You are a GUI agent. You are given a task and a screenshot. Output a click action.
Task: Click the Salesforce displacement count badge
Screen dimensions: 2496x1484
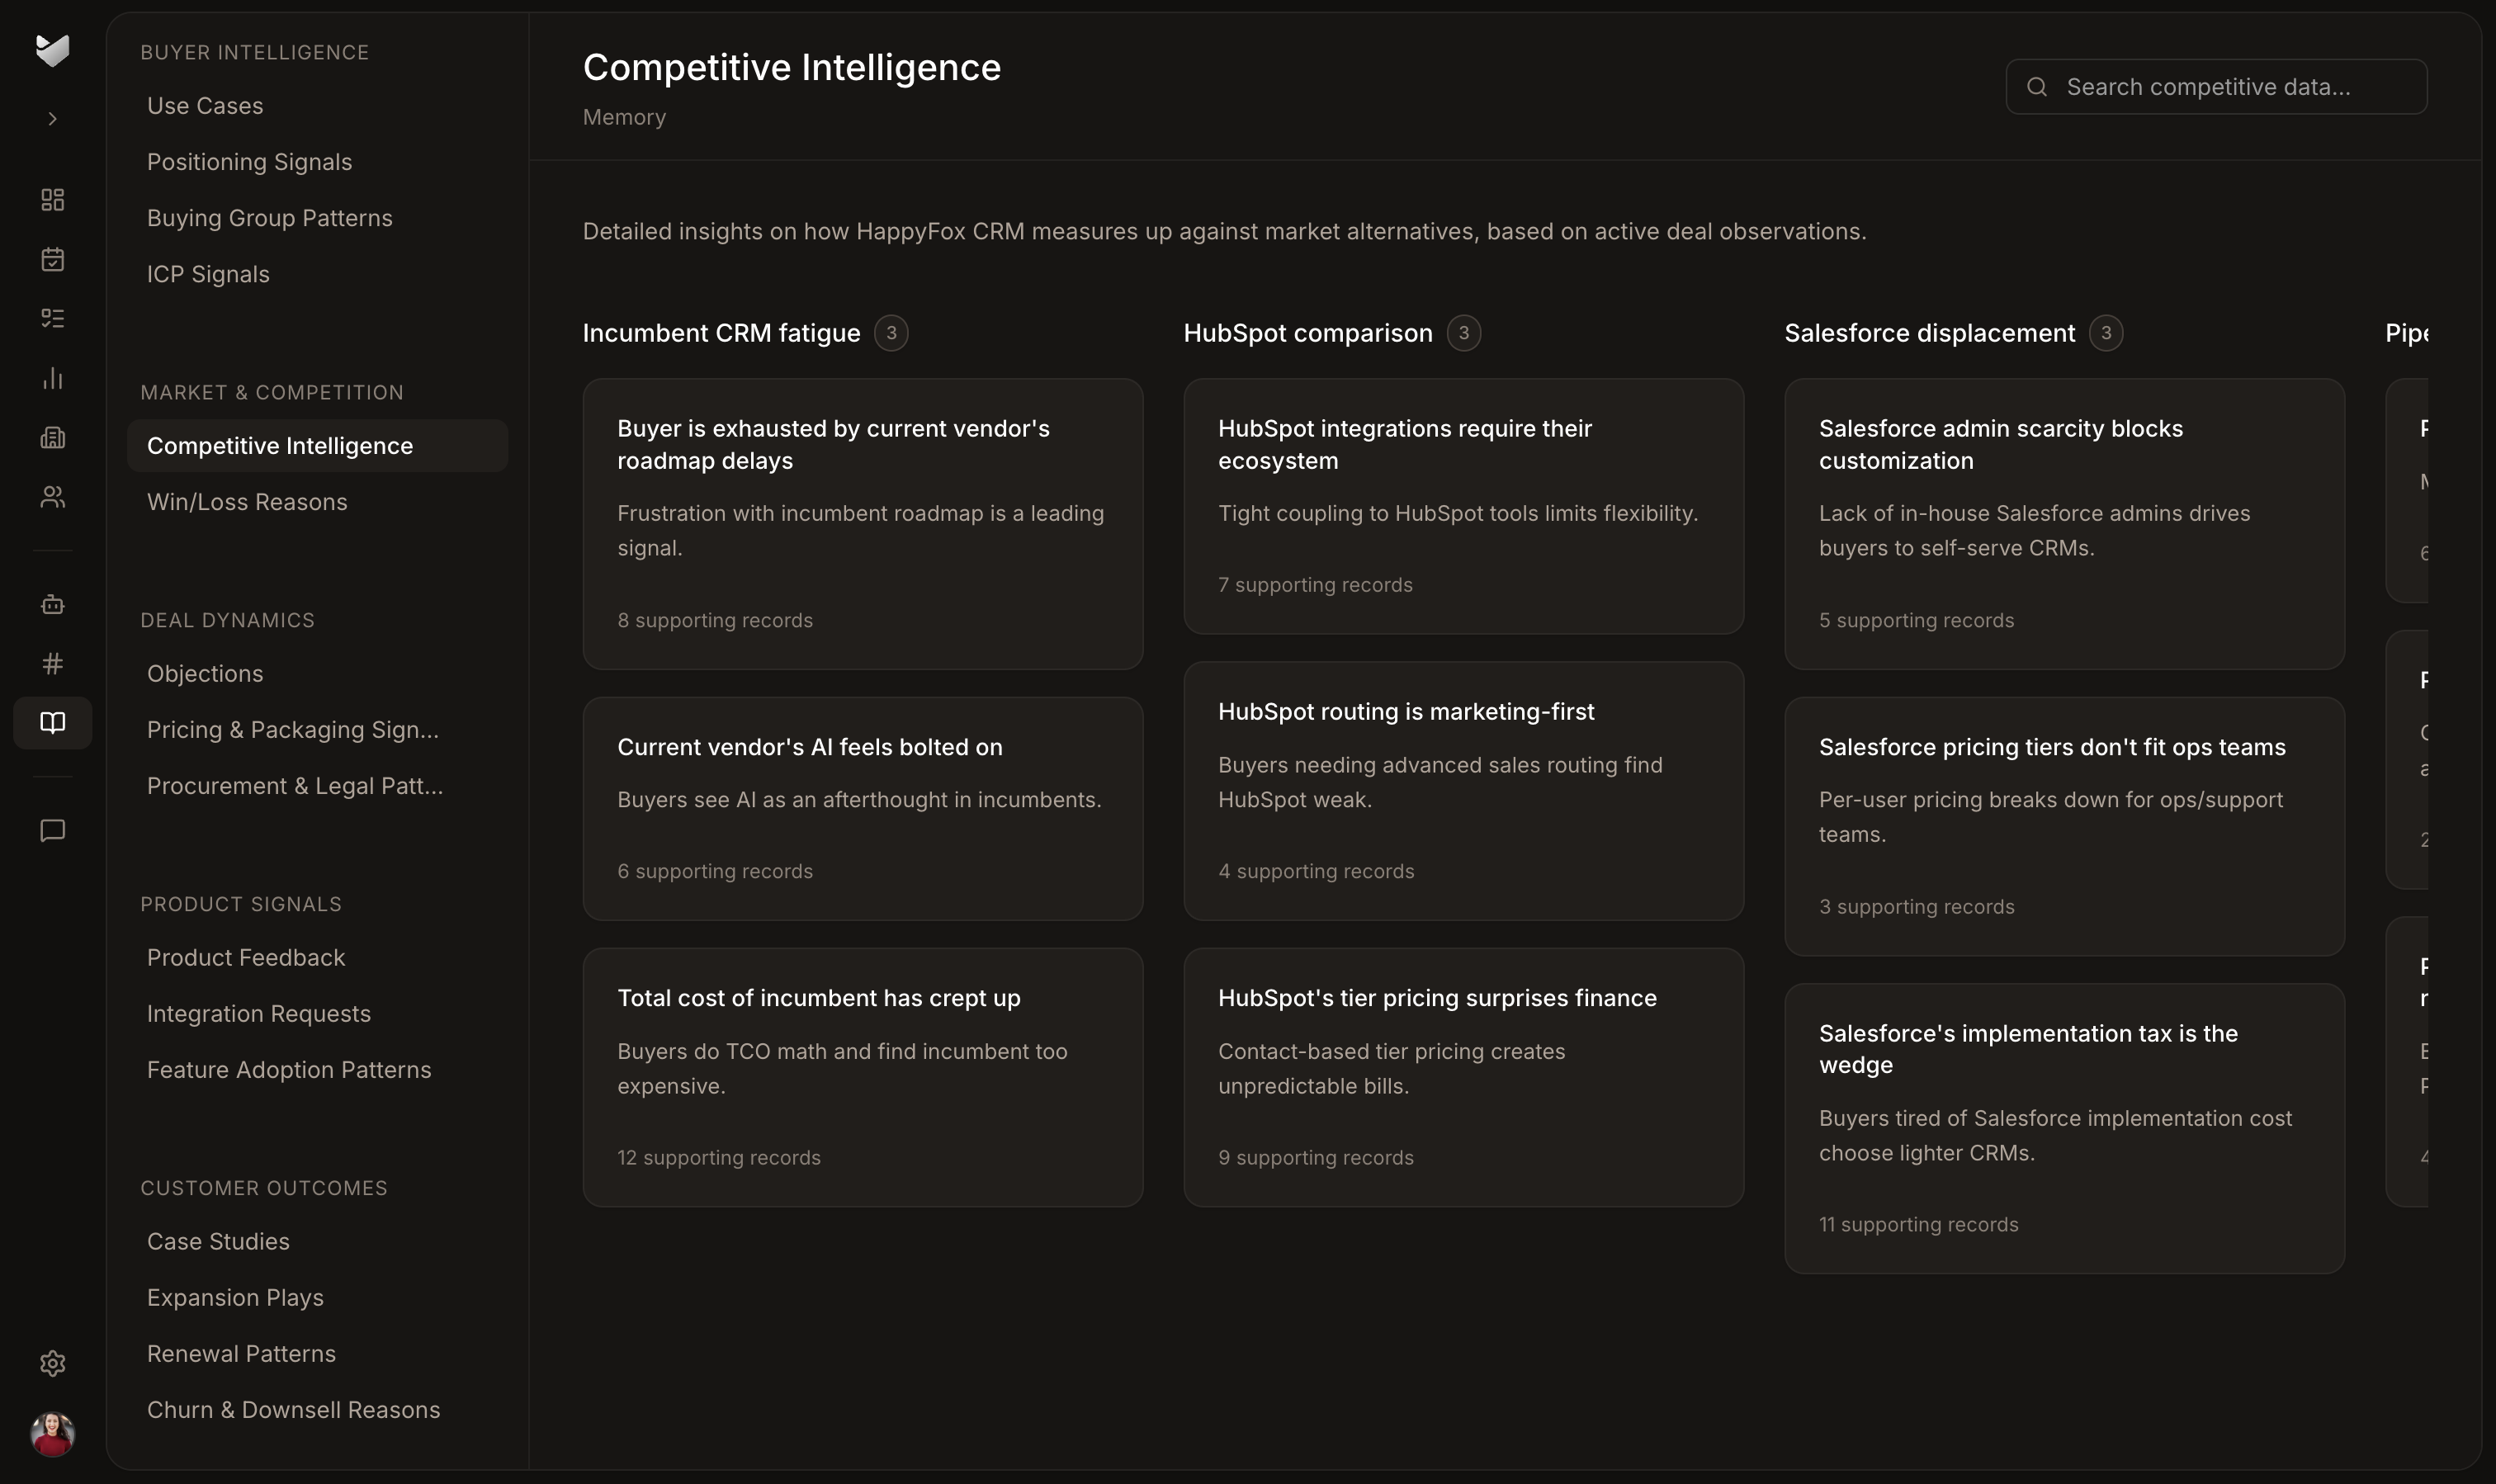pyautogui.click(x=2105, y=333)
